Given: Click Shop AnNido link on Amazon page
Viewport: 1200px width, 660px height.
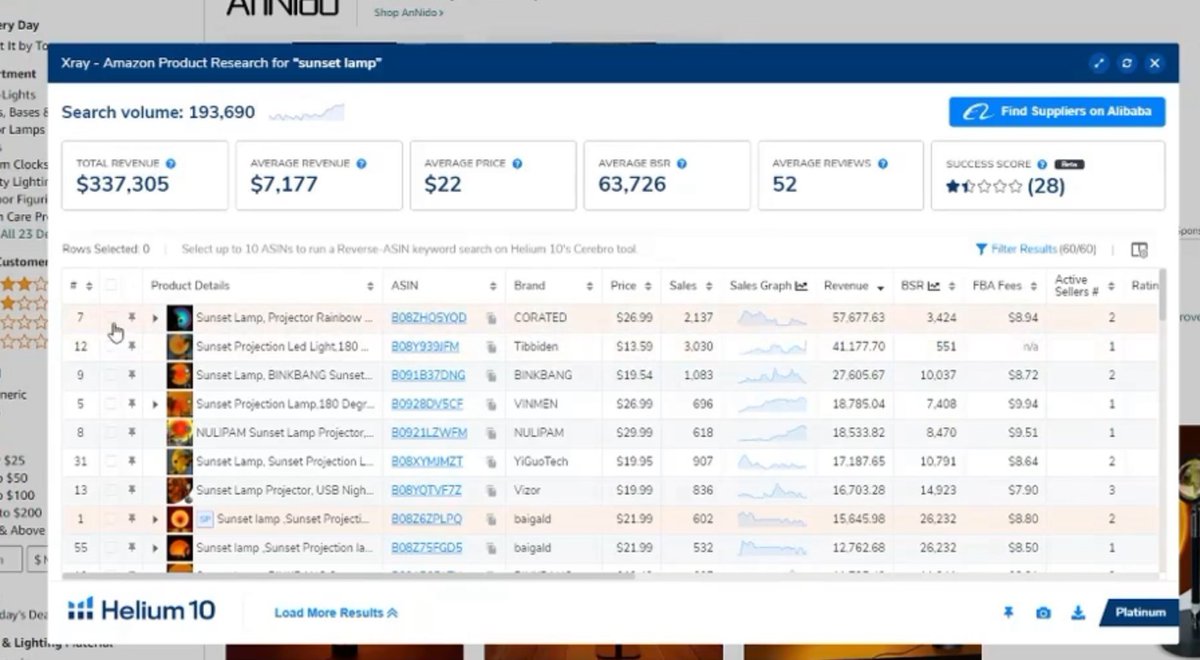Looking at the screenshot, I should click(409, 13).
